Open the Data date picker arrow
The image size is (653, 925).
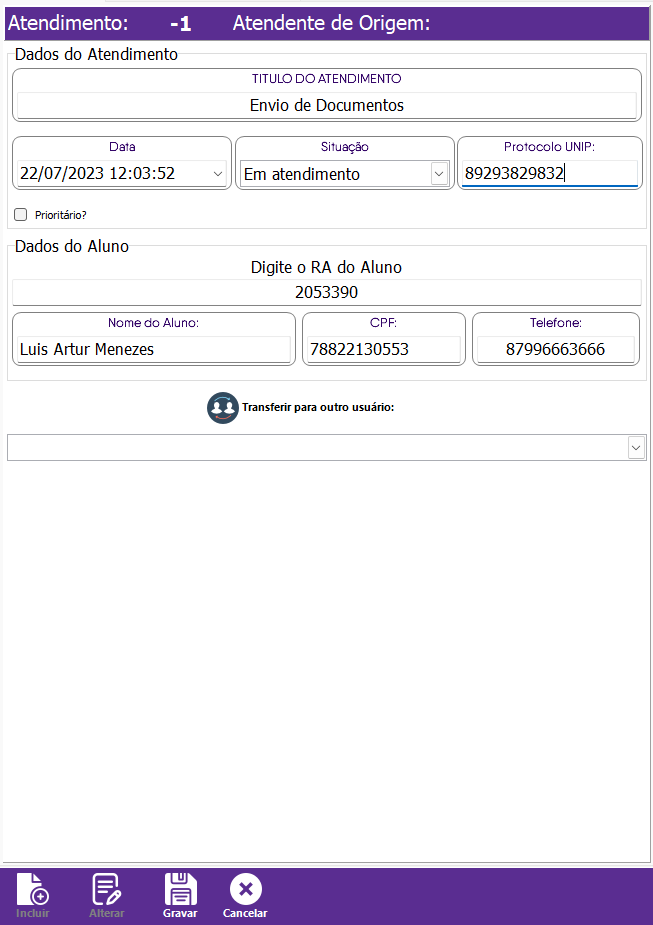coord(218,174)
